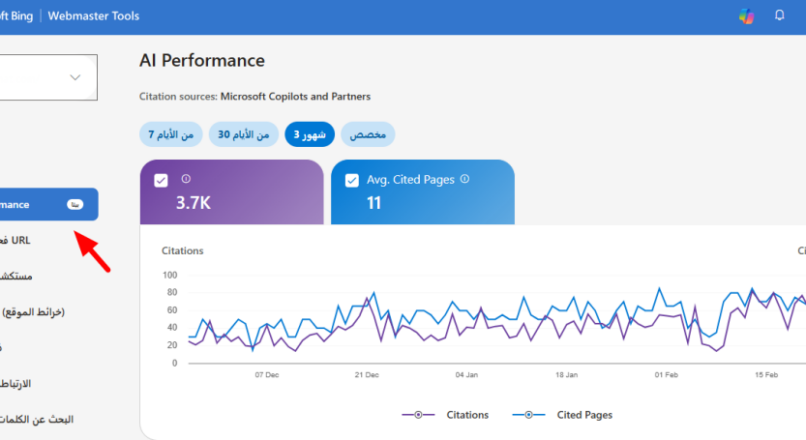The image size is (806, 440).
Task: Click 'Microsoft Copilots and Partners' text
Action: pos(296,97)
